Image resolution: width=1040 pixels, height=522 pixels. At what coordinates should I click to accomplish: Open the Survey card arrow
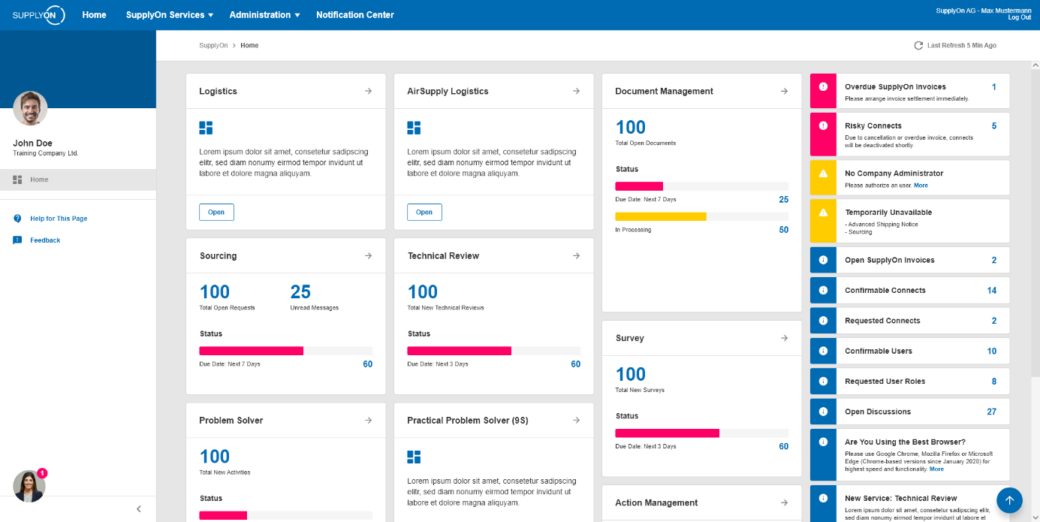pyautogui.click(x=784, y=338)
